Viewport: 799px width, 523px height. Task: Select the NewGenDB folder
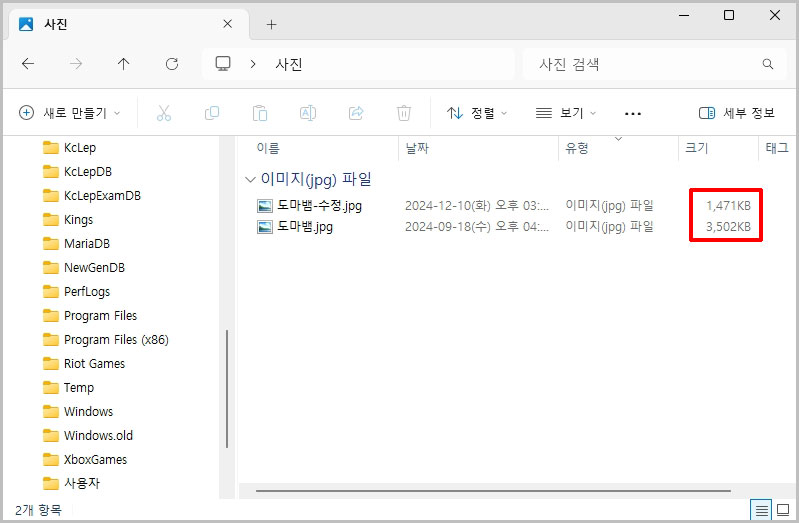84,268
